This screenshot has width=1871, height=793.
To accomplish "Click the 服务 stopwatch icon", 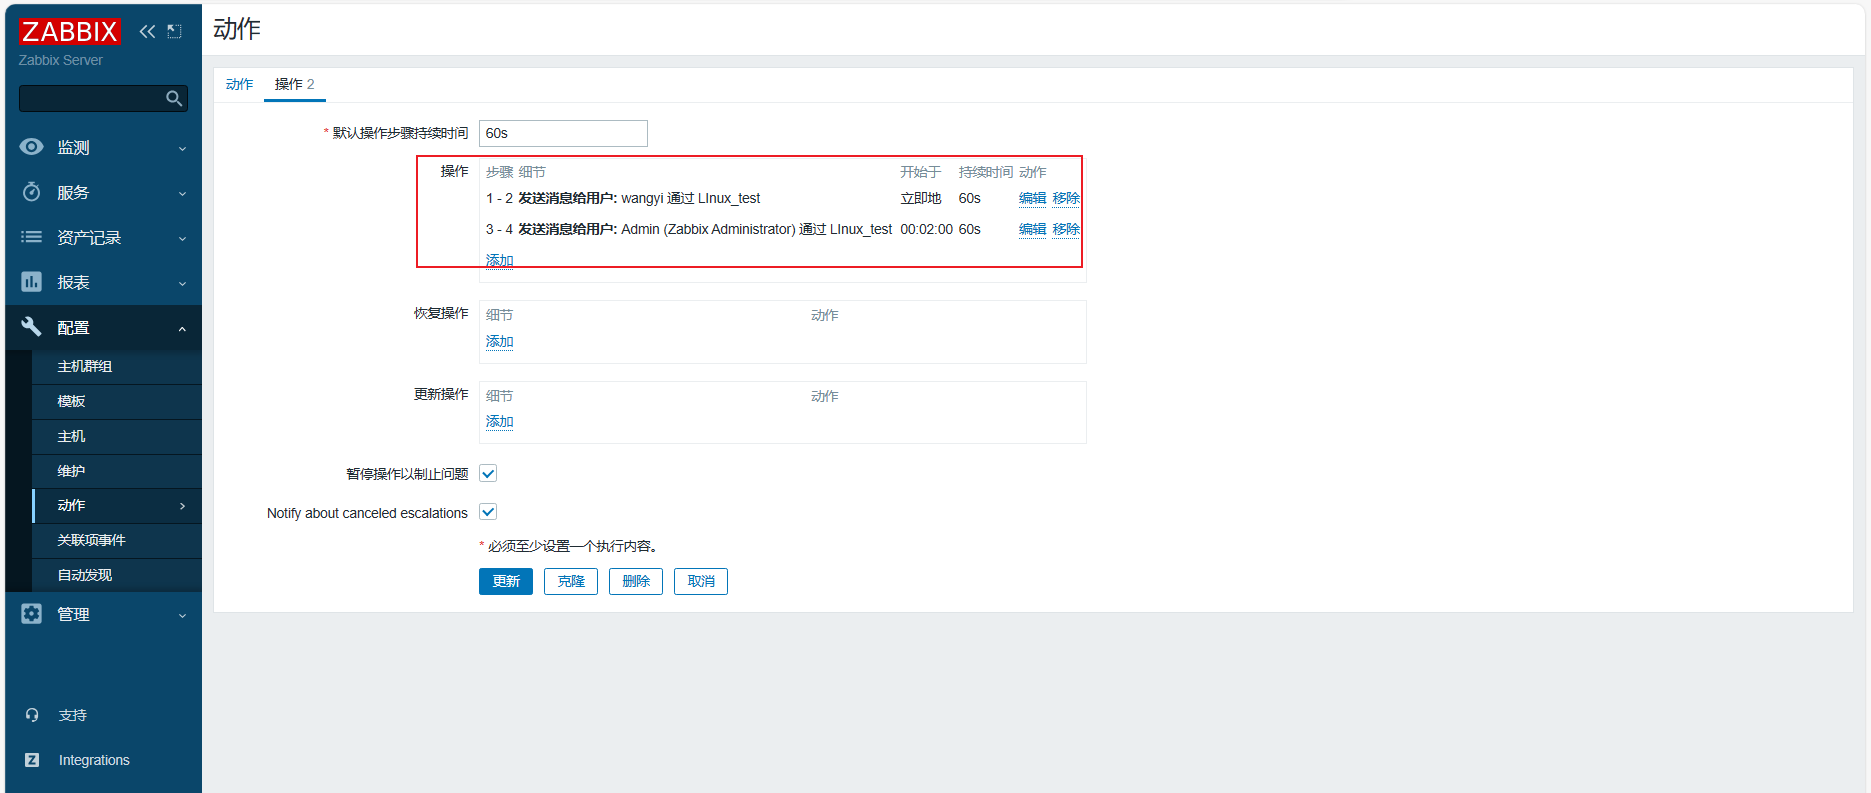I will (32, 192).
